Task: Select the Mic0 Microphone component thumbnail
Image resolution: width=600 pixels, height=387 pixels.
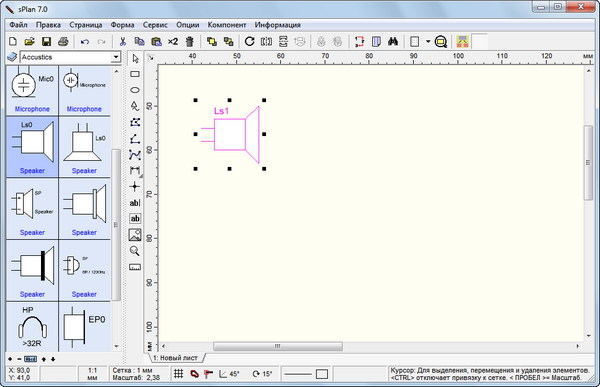Action: [x=32, y=90]
